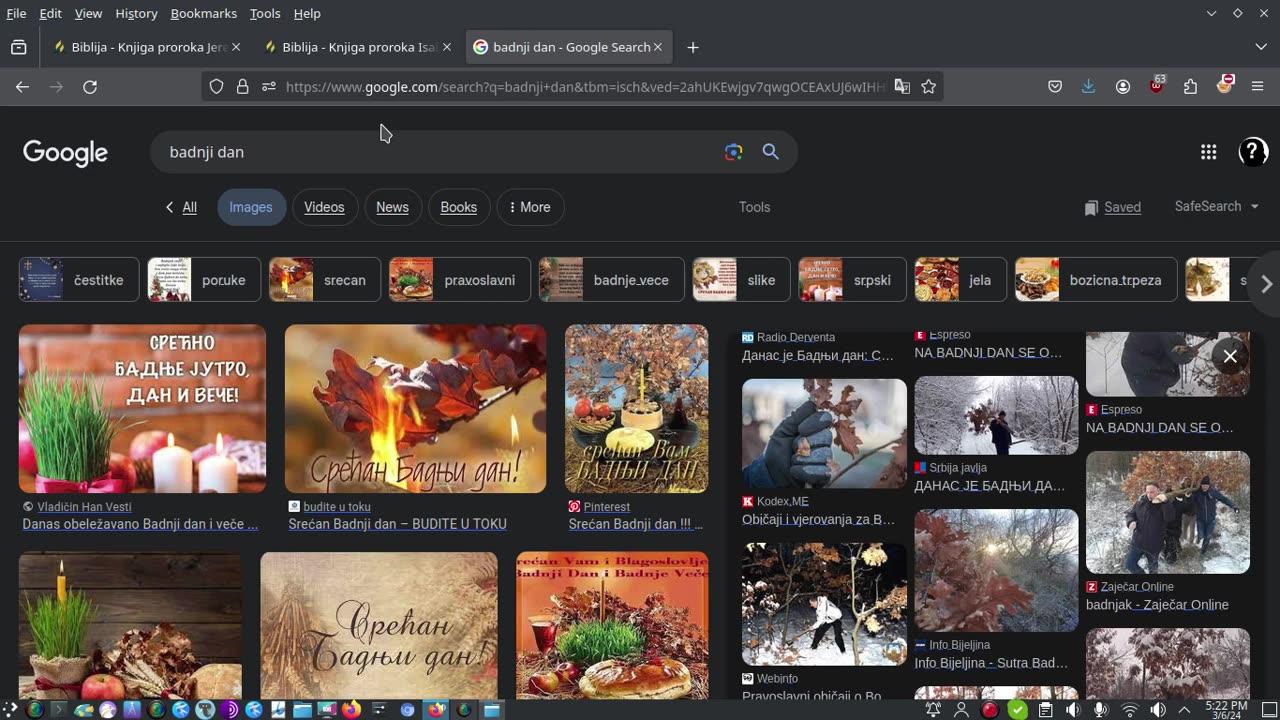
Task: Bookmark this page with star icon
Action: (929, 87)
